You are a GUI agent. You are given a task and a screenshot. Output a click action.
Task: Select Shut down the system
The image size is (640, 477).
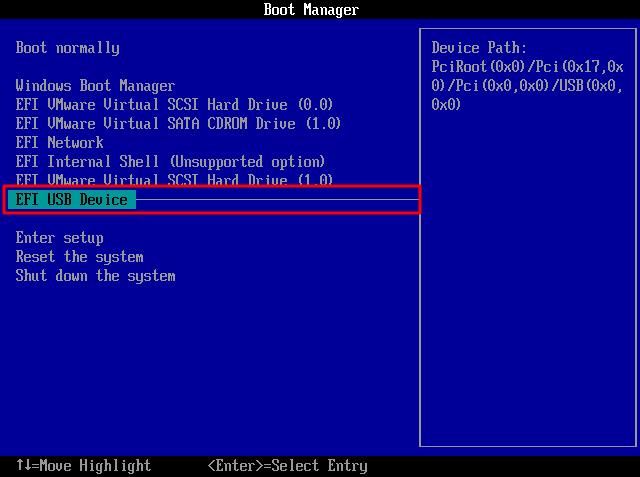[x=96, y=276]
